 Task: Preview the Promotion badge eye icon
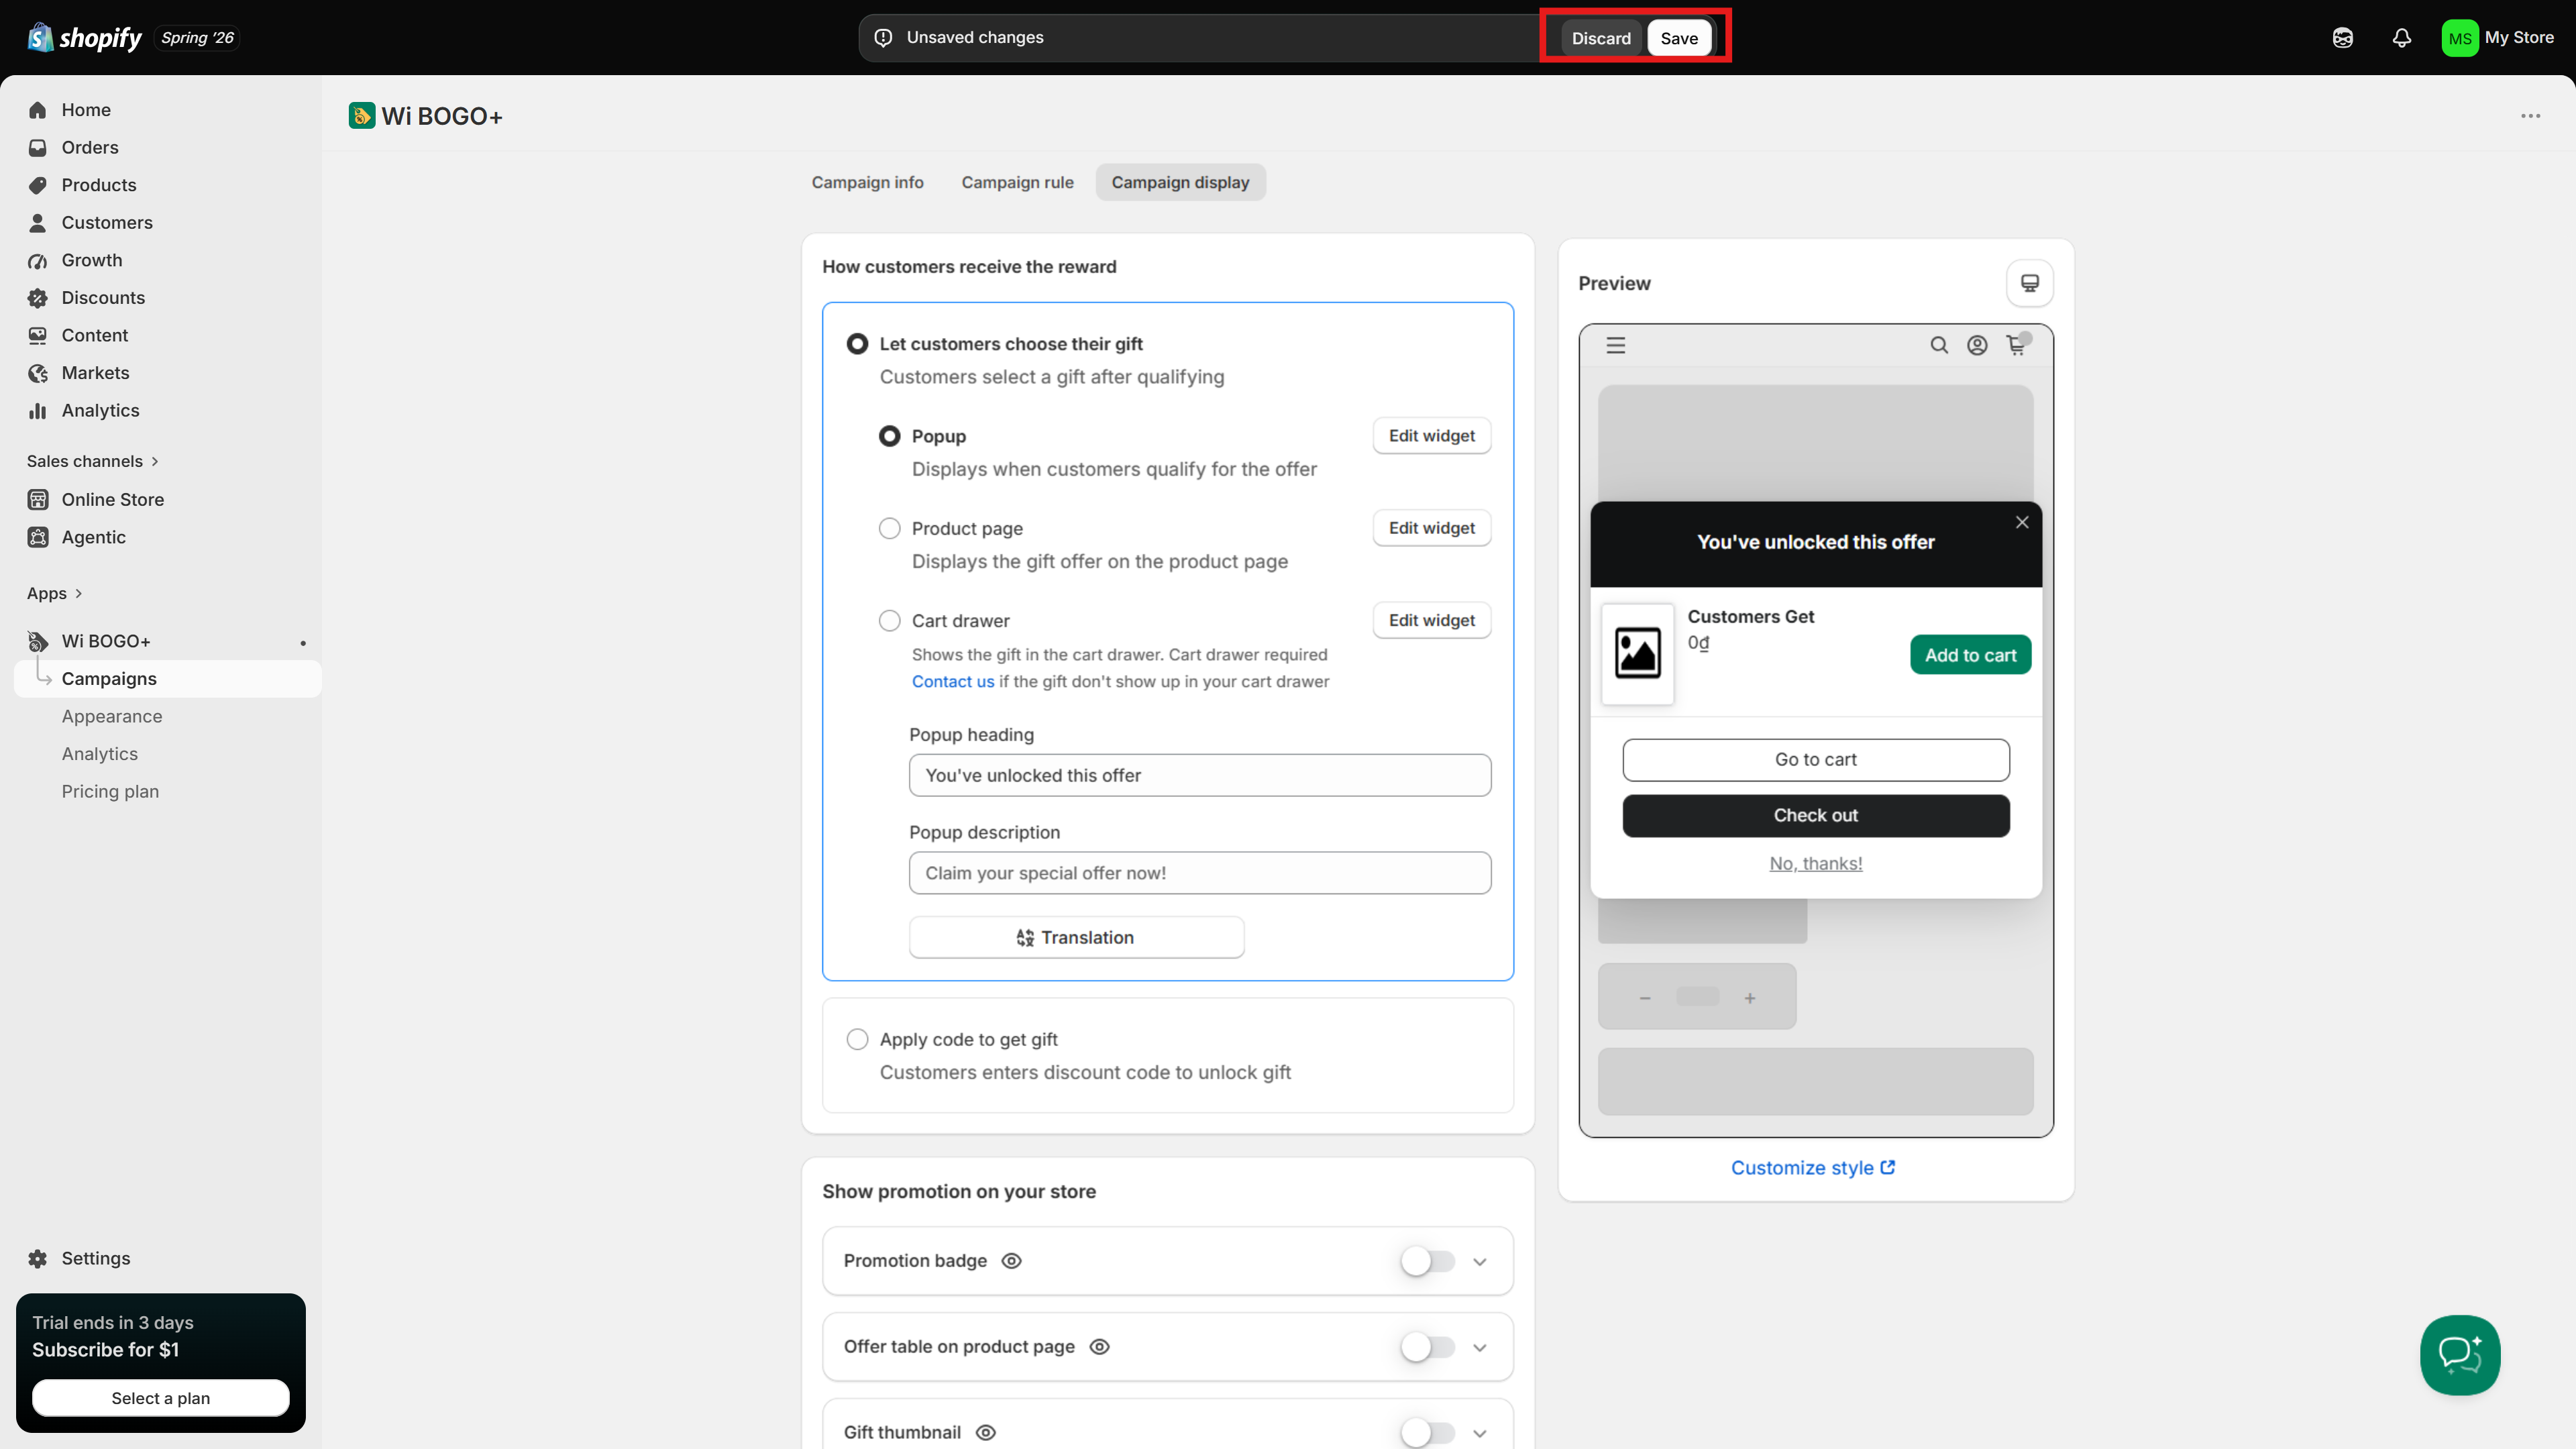click(1011, 1261)
